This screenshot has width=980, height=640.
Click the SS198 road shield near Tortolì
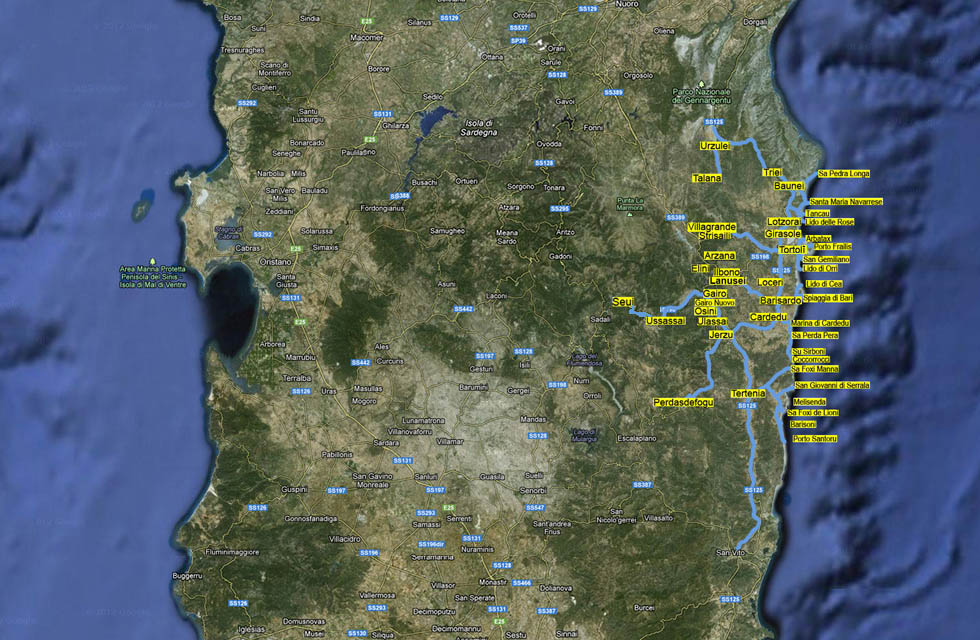pos(760,256)
